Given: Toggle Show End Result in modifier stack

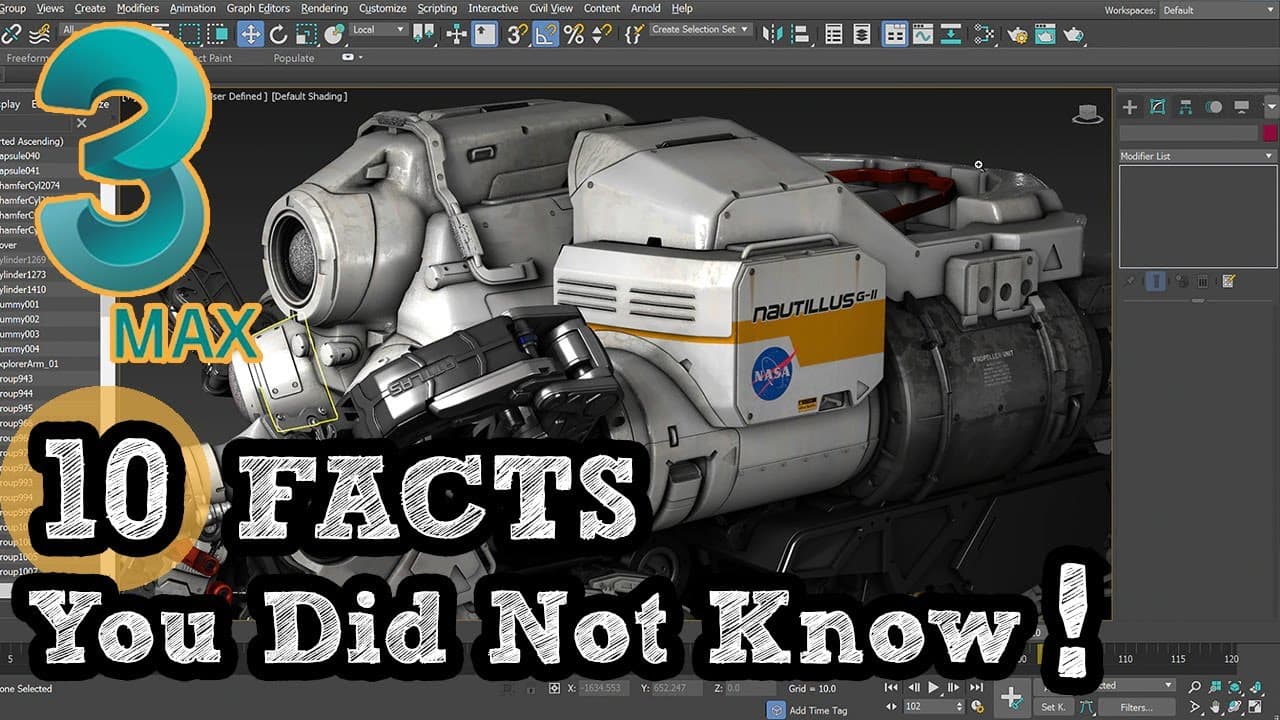Looking at the screenshot, I should (x=1156, y=282).
